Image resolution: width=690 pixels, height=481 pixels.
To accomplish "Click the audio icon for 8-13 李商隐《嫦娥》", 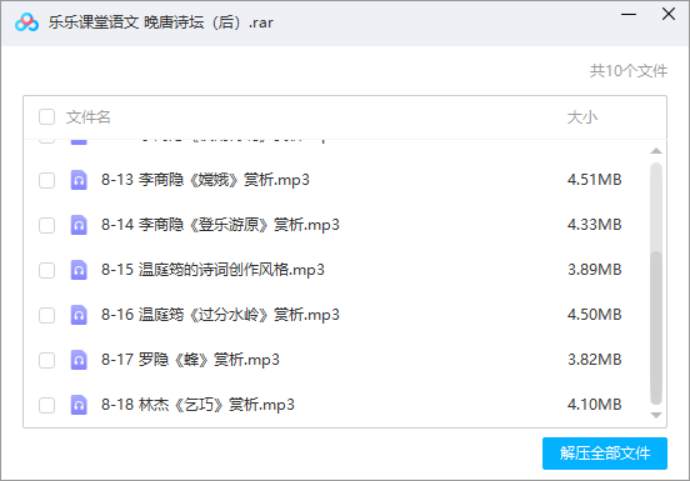I will tap(79, 180).
